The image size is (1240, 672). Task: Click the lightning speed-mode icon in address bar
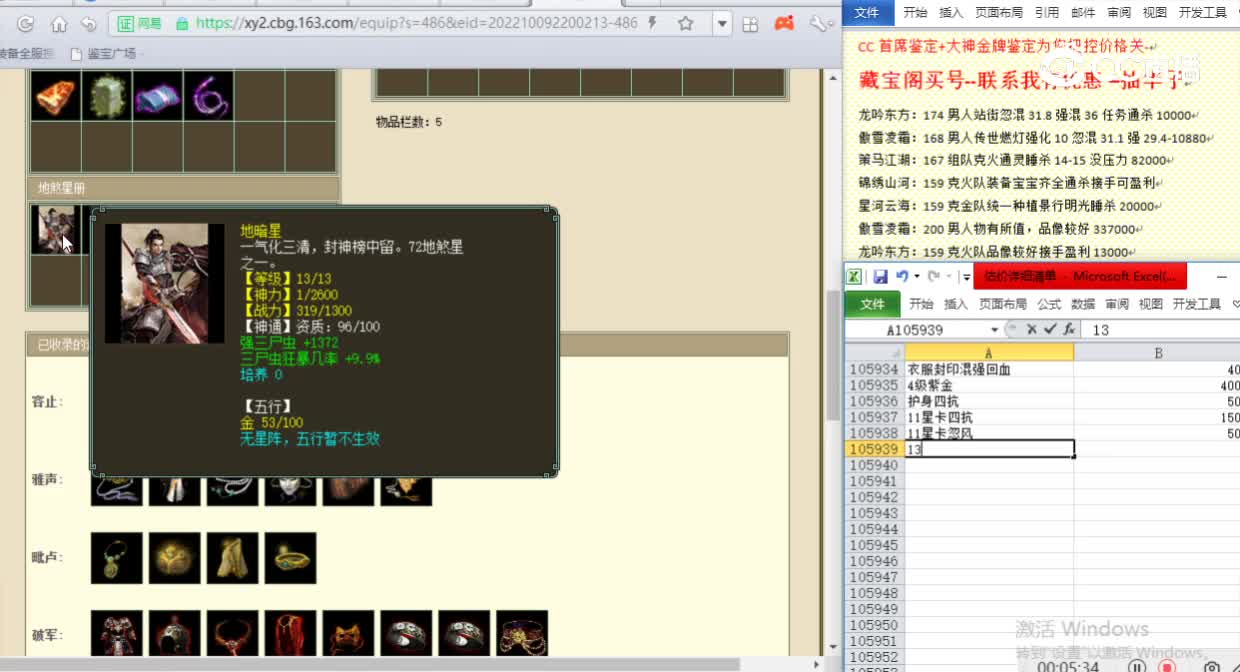click(x=652, y=23)
